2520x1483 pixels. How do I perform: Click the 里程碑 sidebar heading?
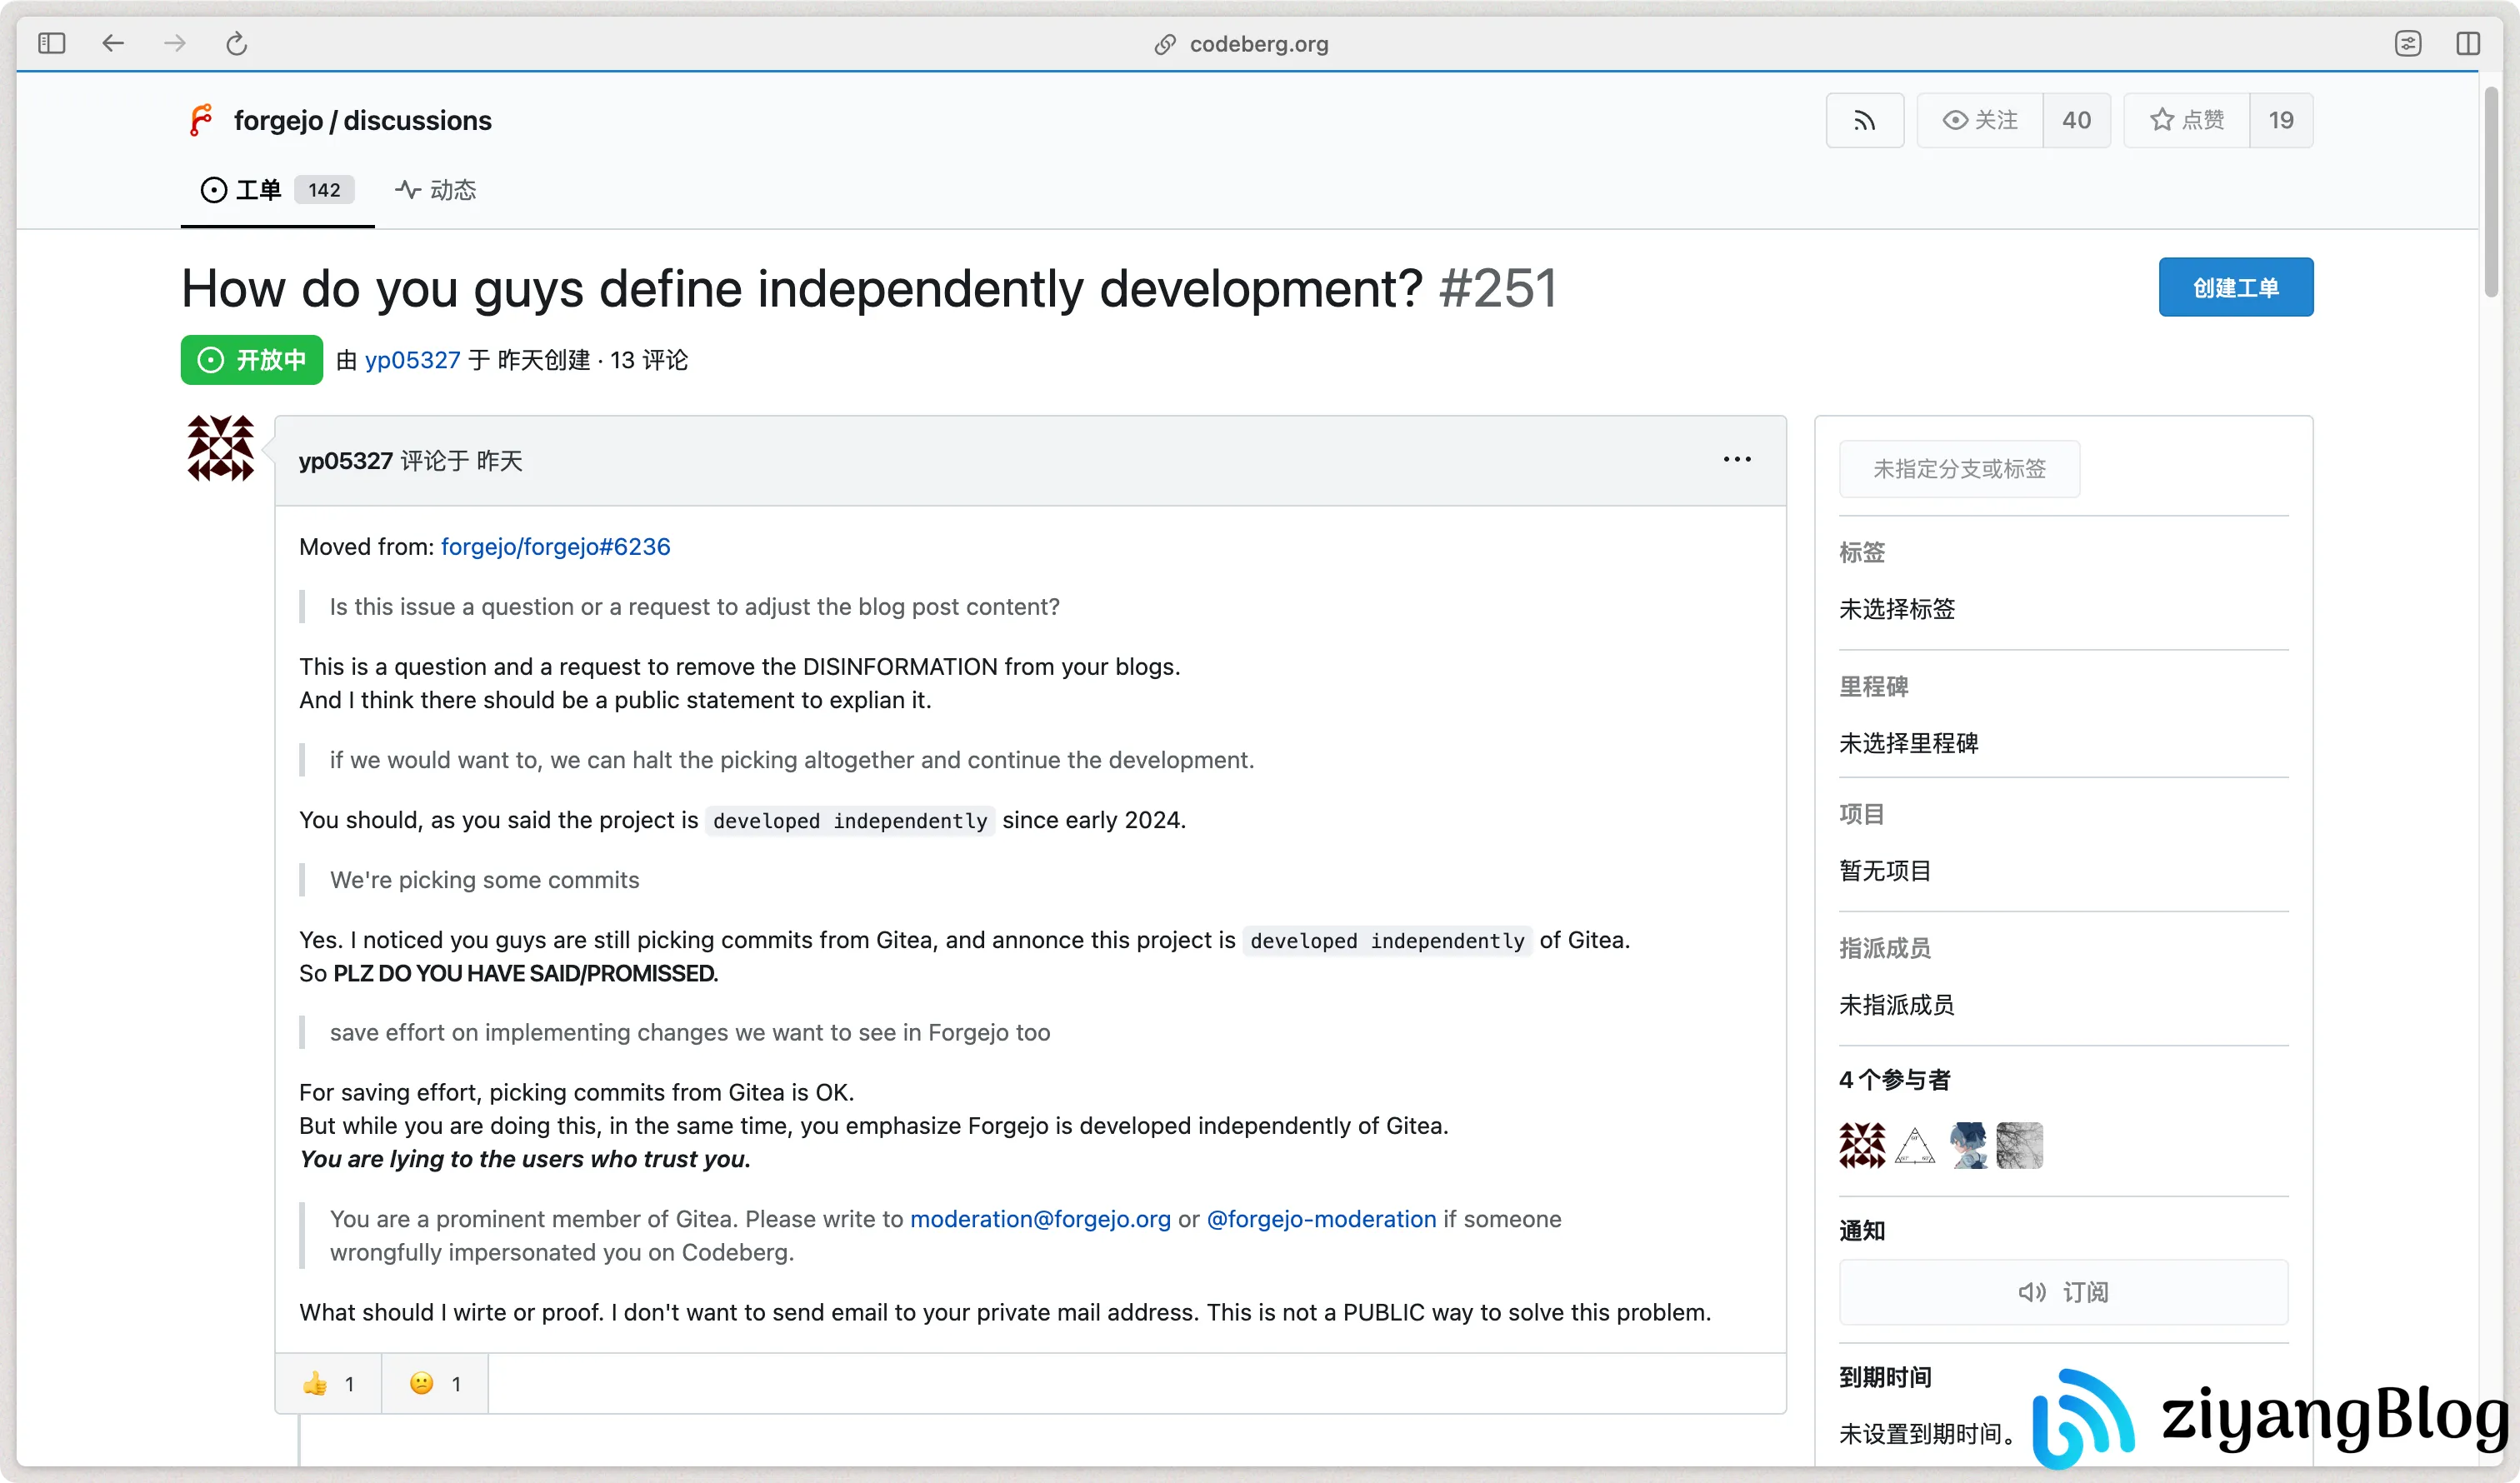(x=1873, y=687)
